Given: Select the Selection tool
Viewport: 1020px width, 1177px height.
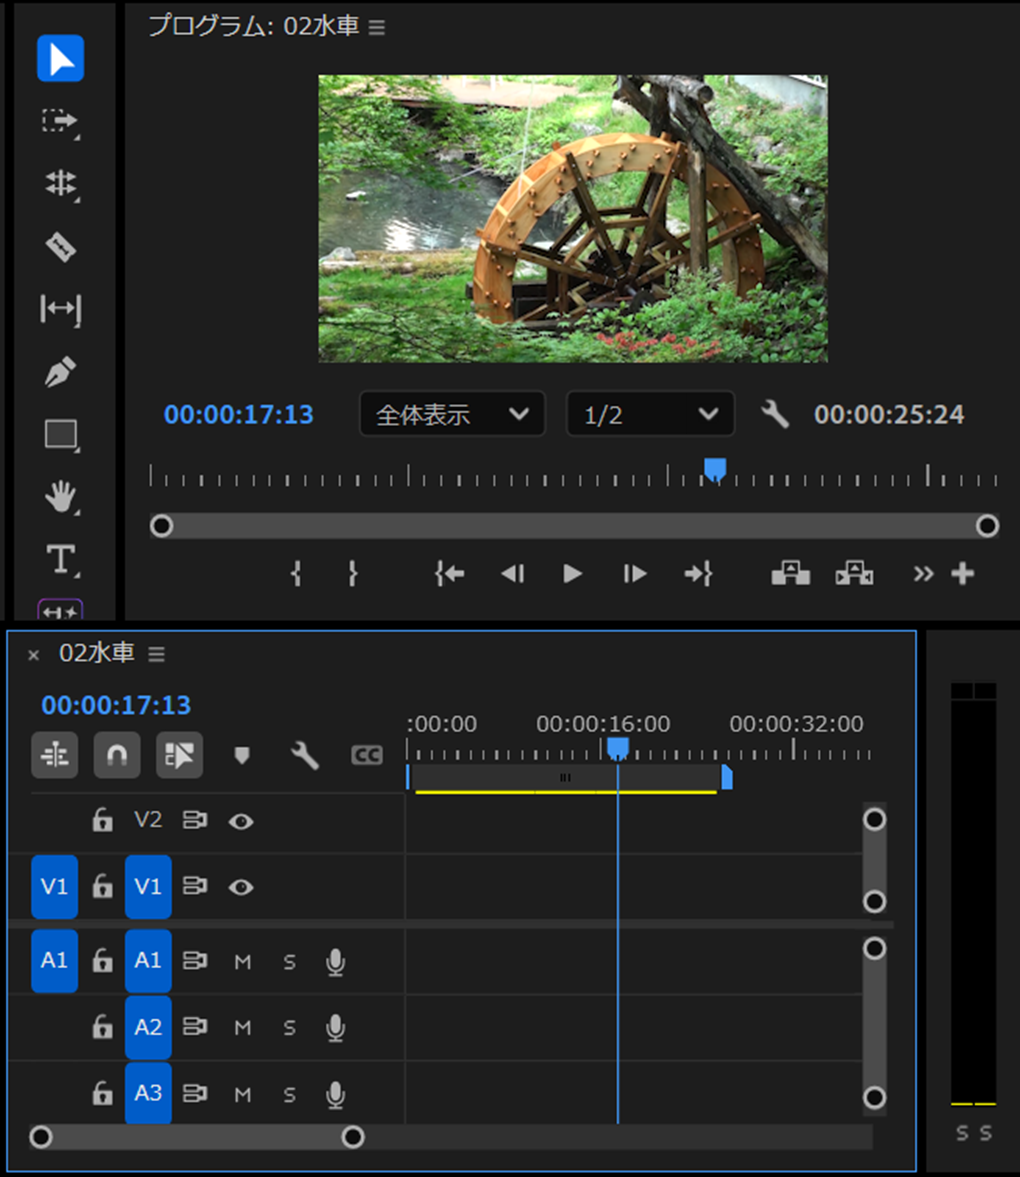Looking at the screenshot, I should (60, 59).
